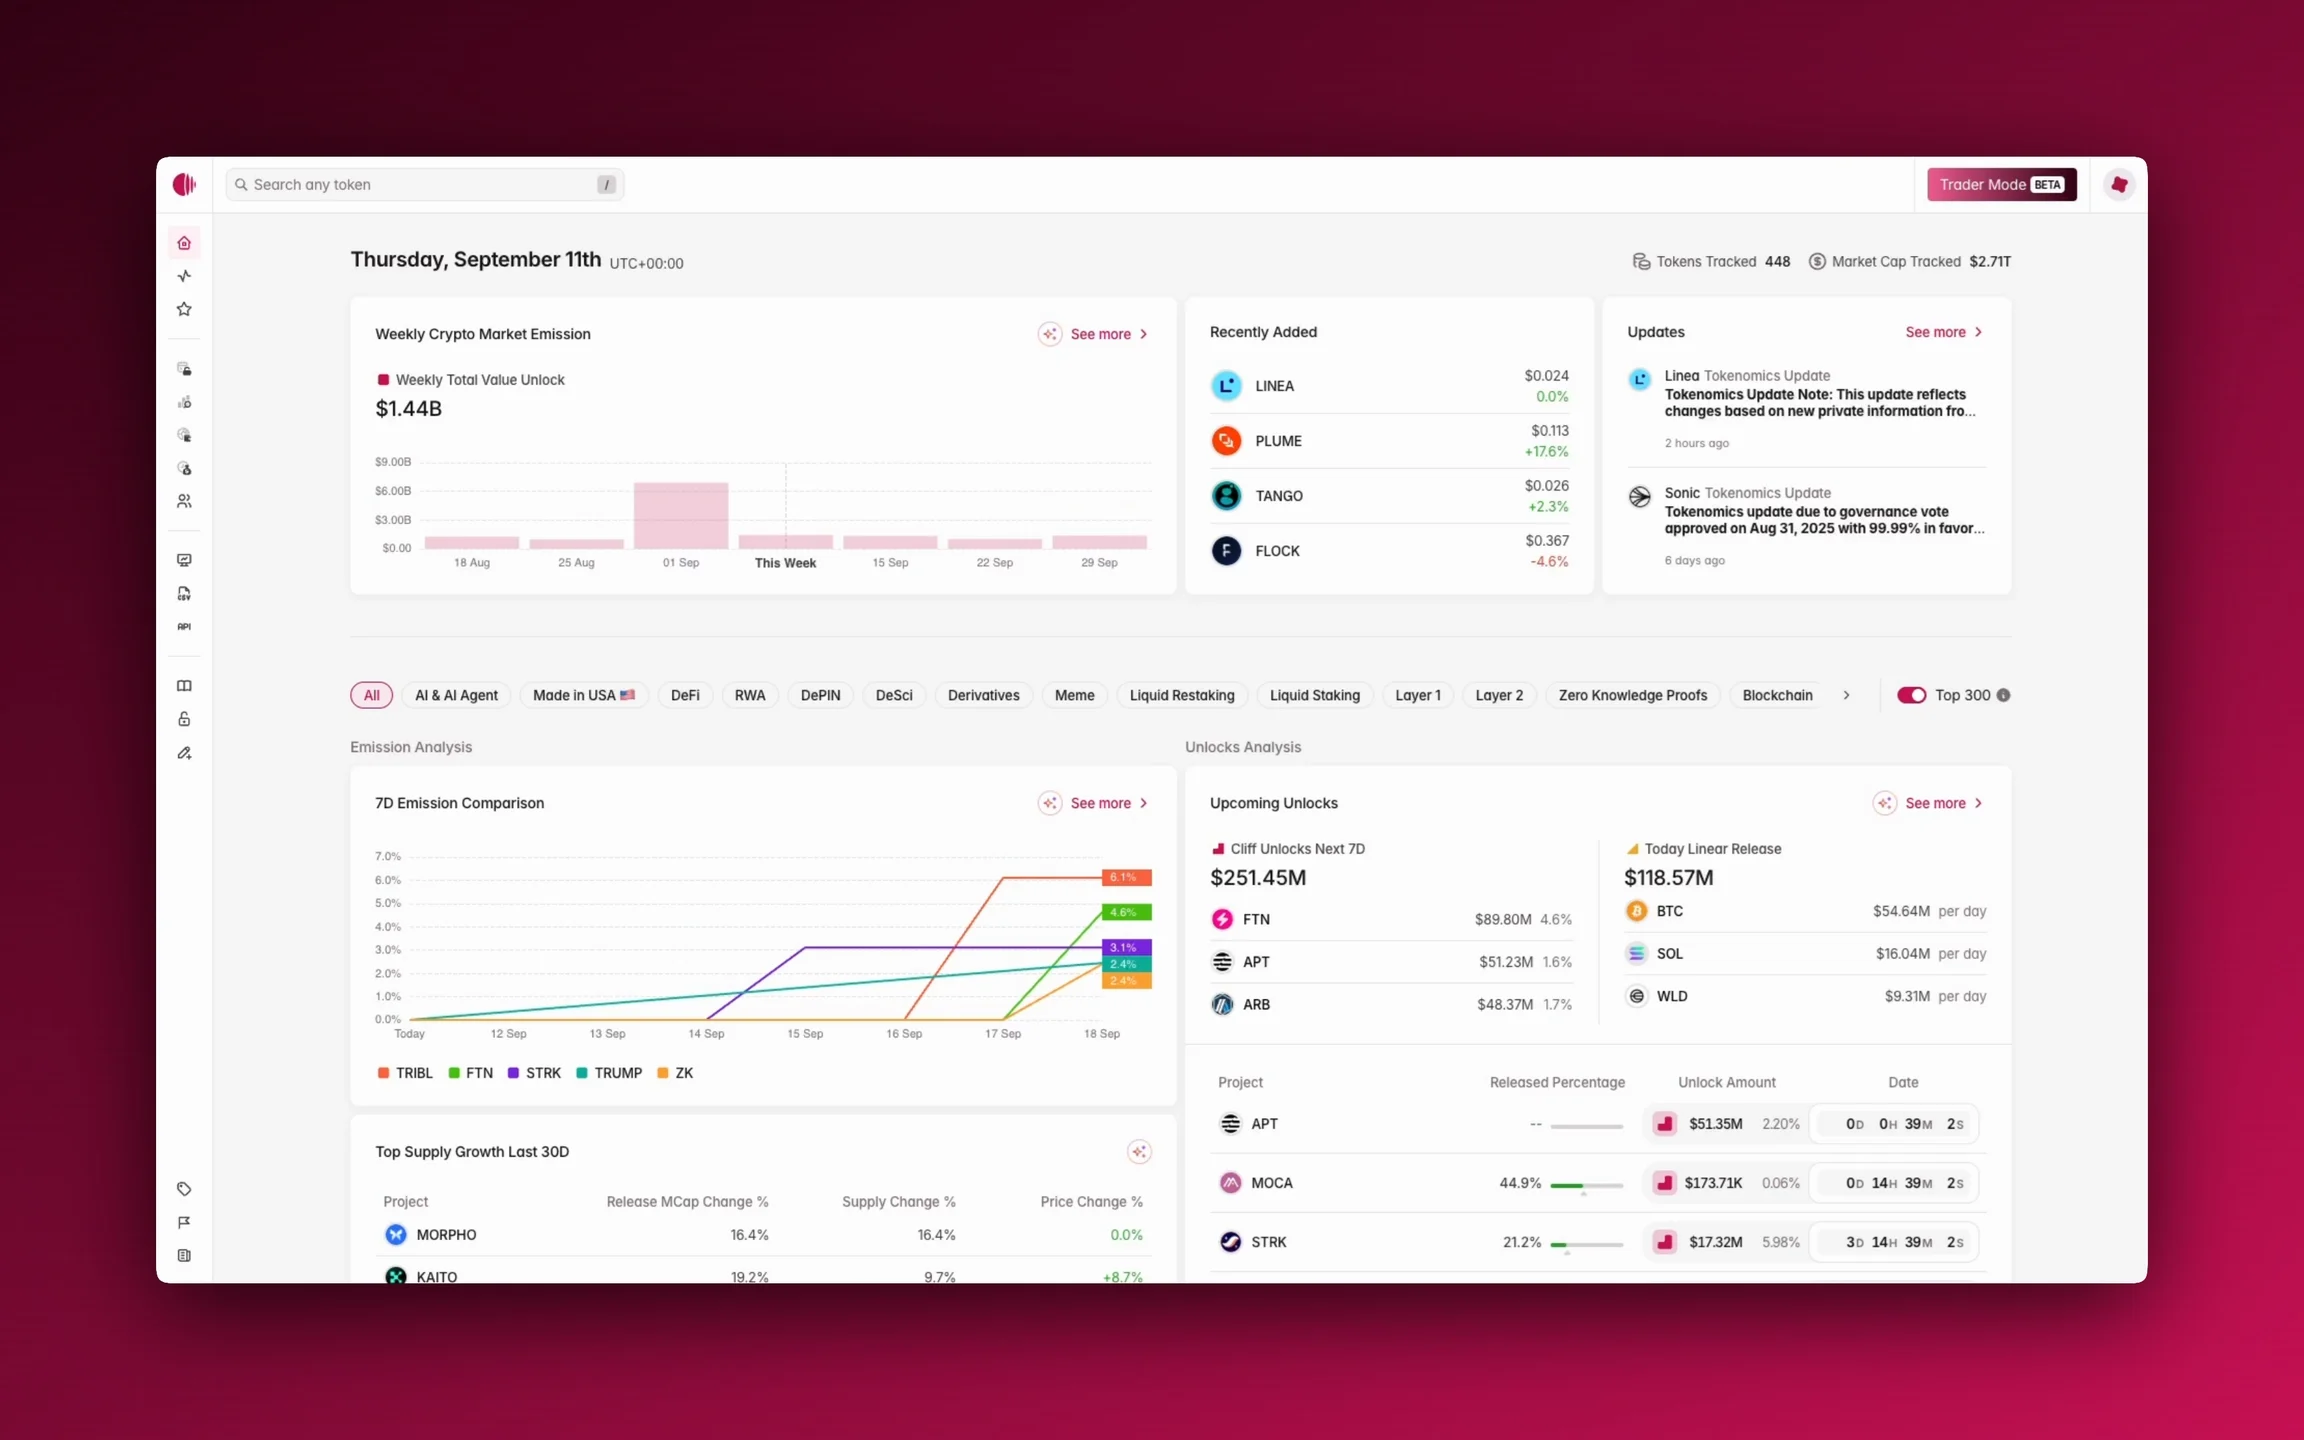Image resolution: width=2304 pixels, height=1440 pixels.
Task: See more in the Updates panel
Action: click(1944, 332)
